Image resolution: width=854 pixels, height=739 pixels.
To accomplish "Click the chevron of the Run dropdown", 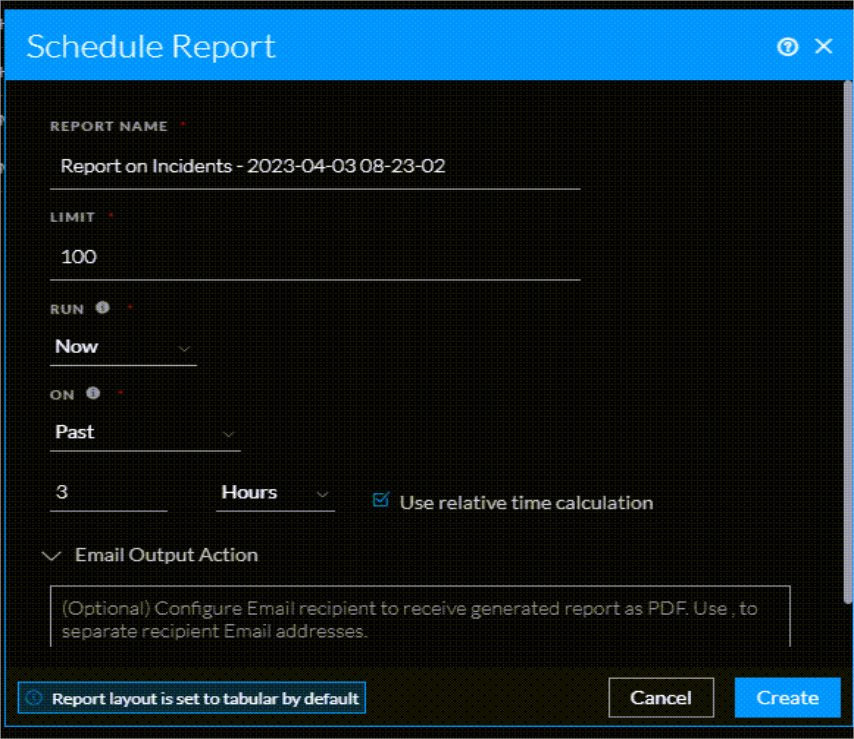I will coord(184,349).
